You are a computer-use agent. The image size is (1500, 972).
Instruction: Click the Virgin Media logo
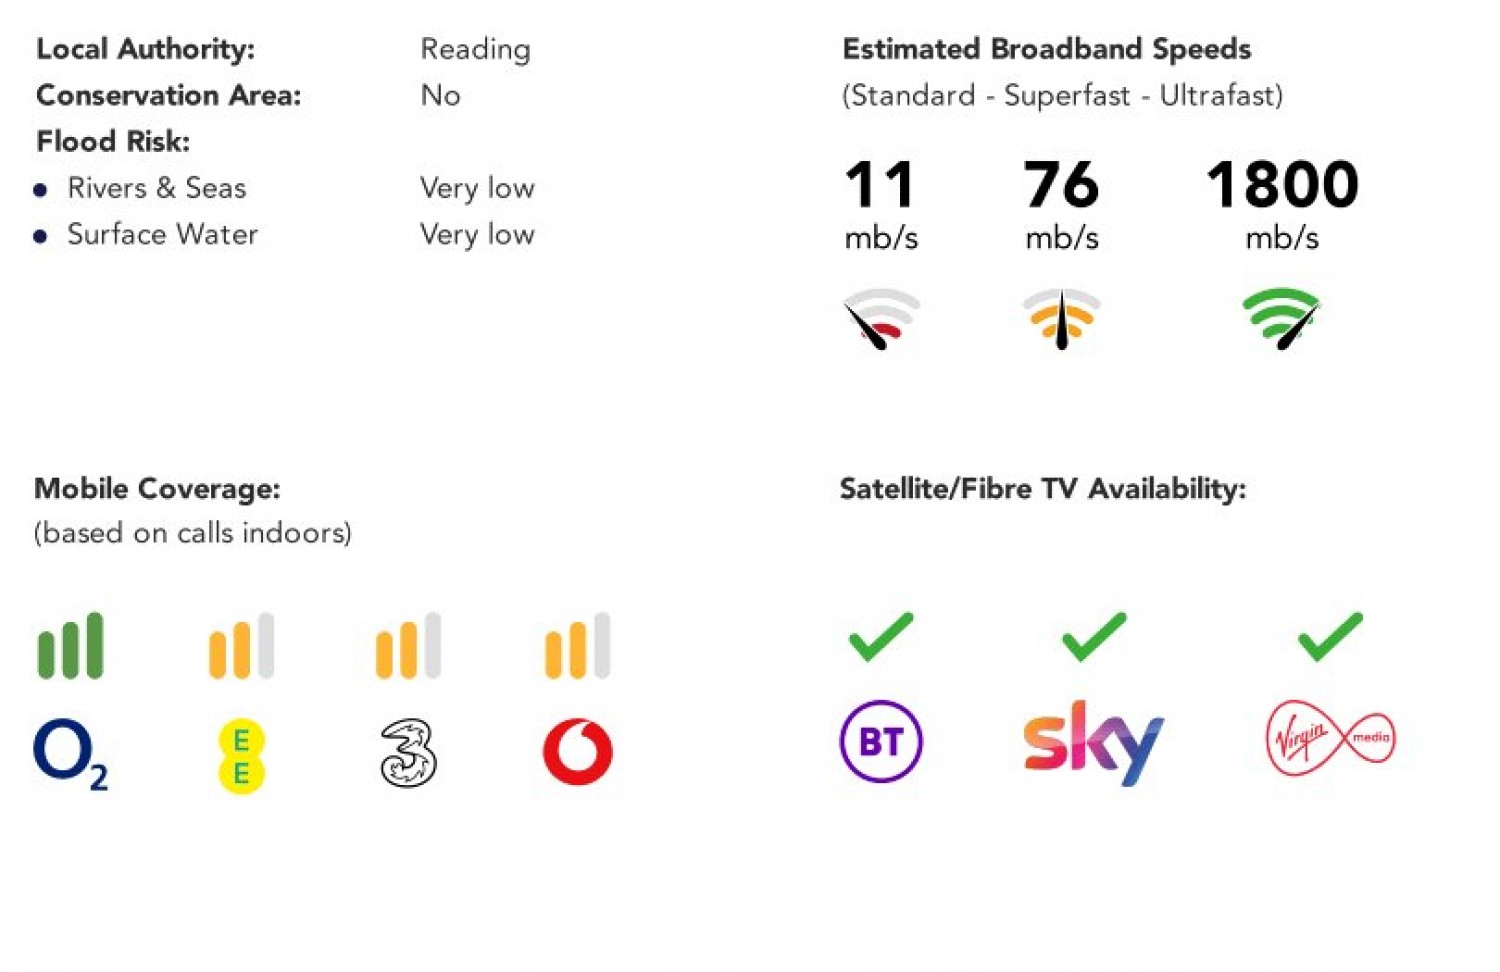1330,739
